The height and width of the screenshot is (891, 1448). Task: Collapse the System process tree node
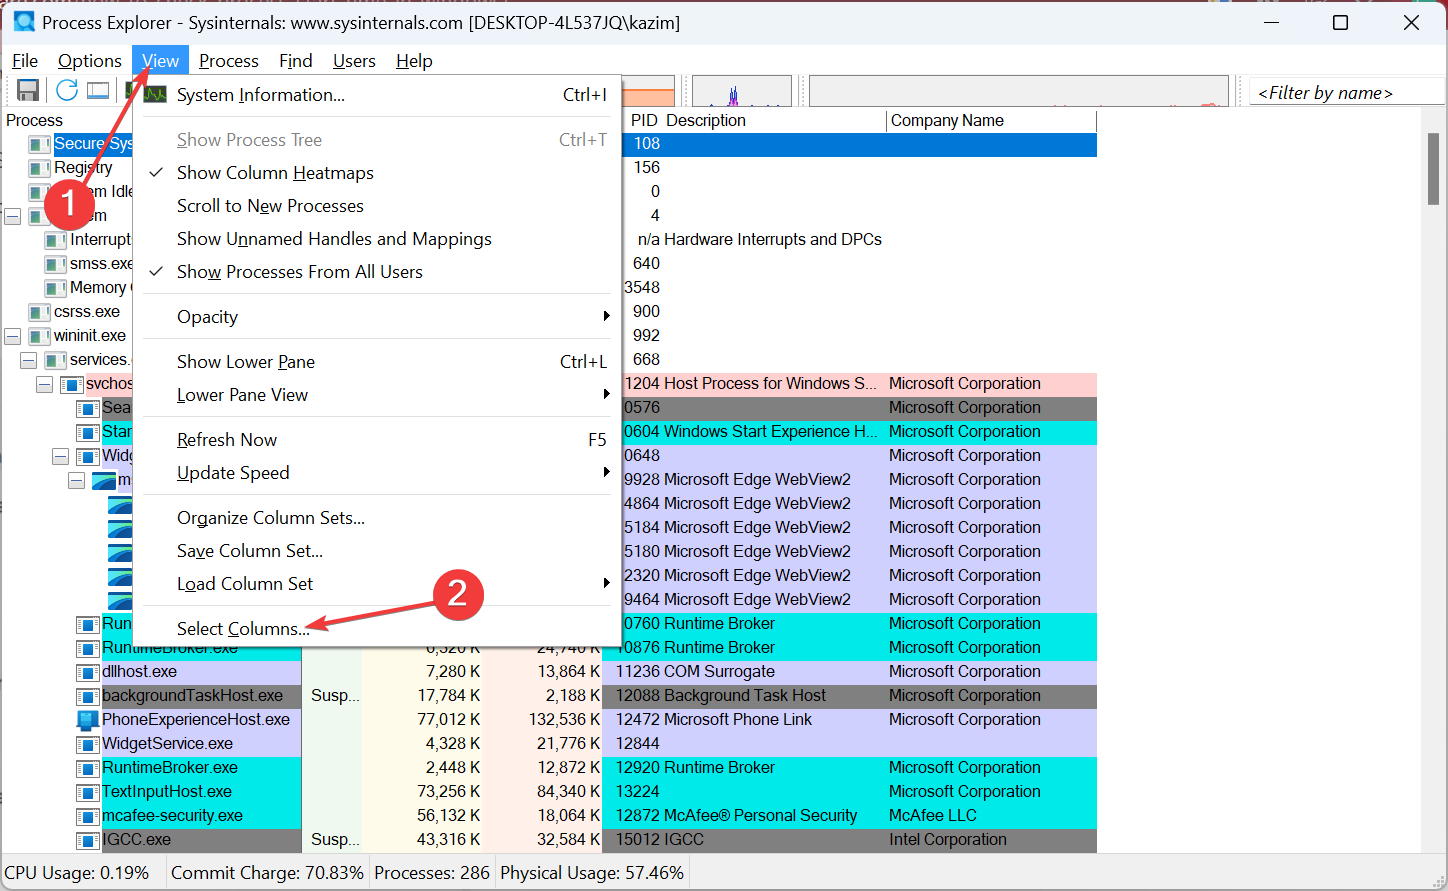[13, 216]
